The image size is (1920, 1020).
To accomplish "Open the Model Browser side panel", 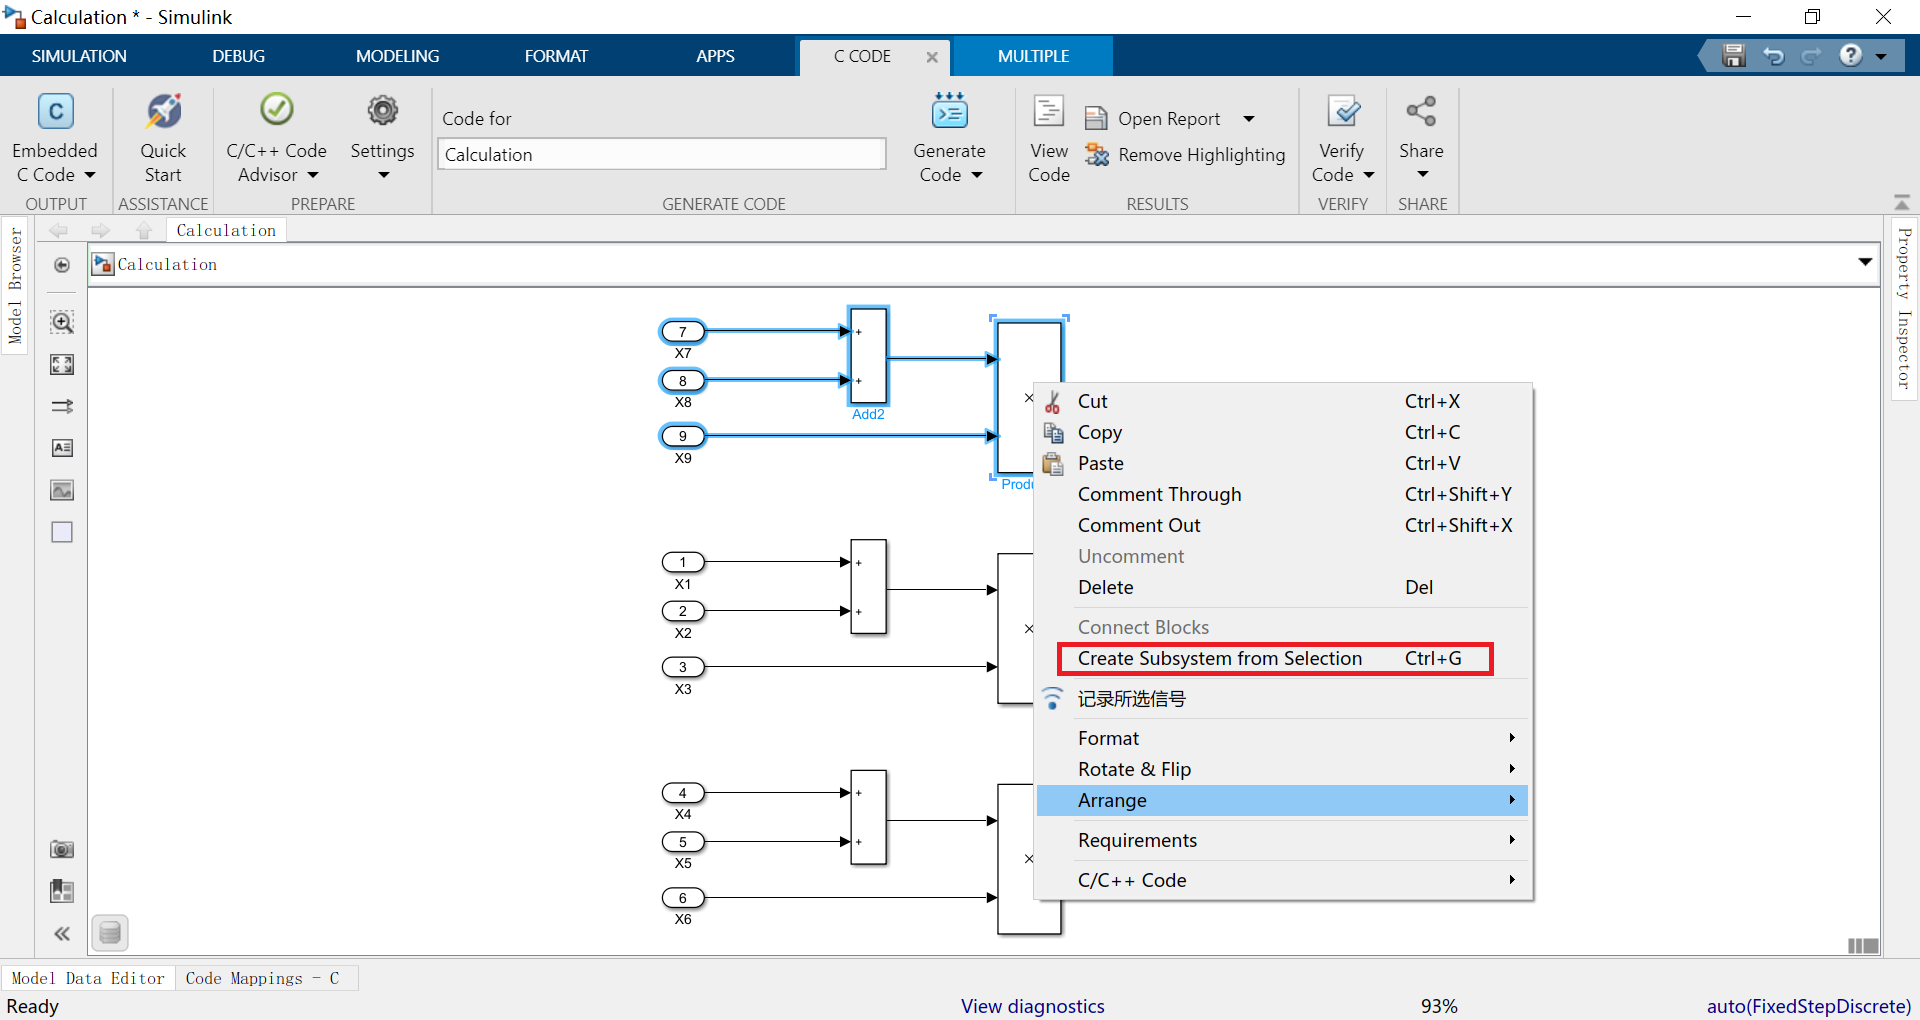I will pyautogui.click(x=15, y=285).
